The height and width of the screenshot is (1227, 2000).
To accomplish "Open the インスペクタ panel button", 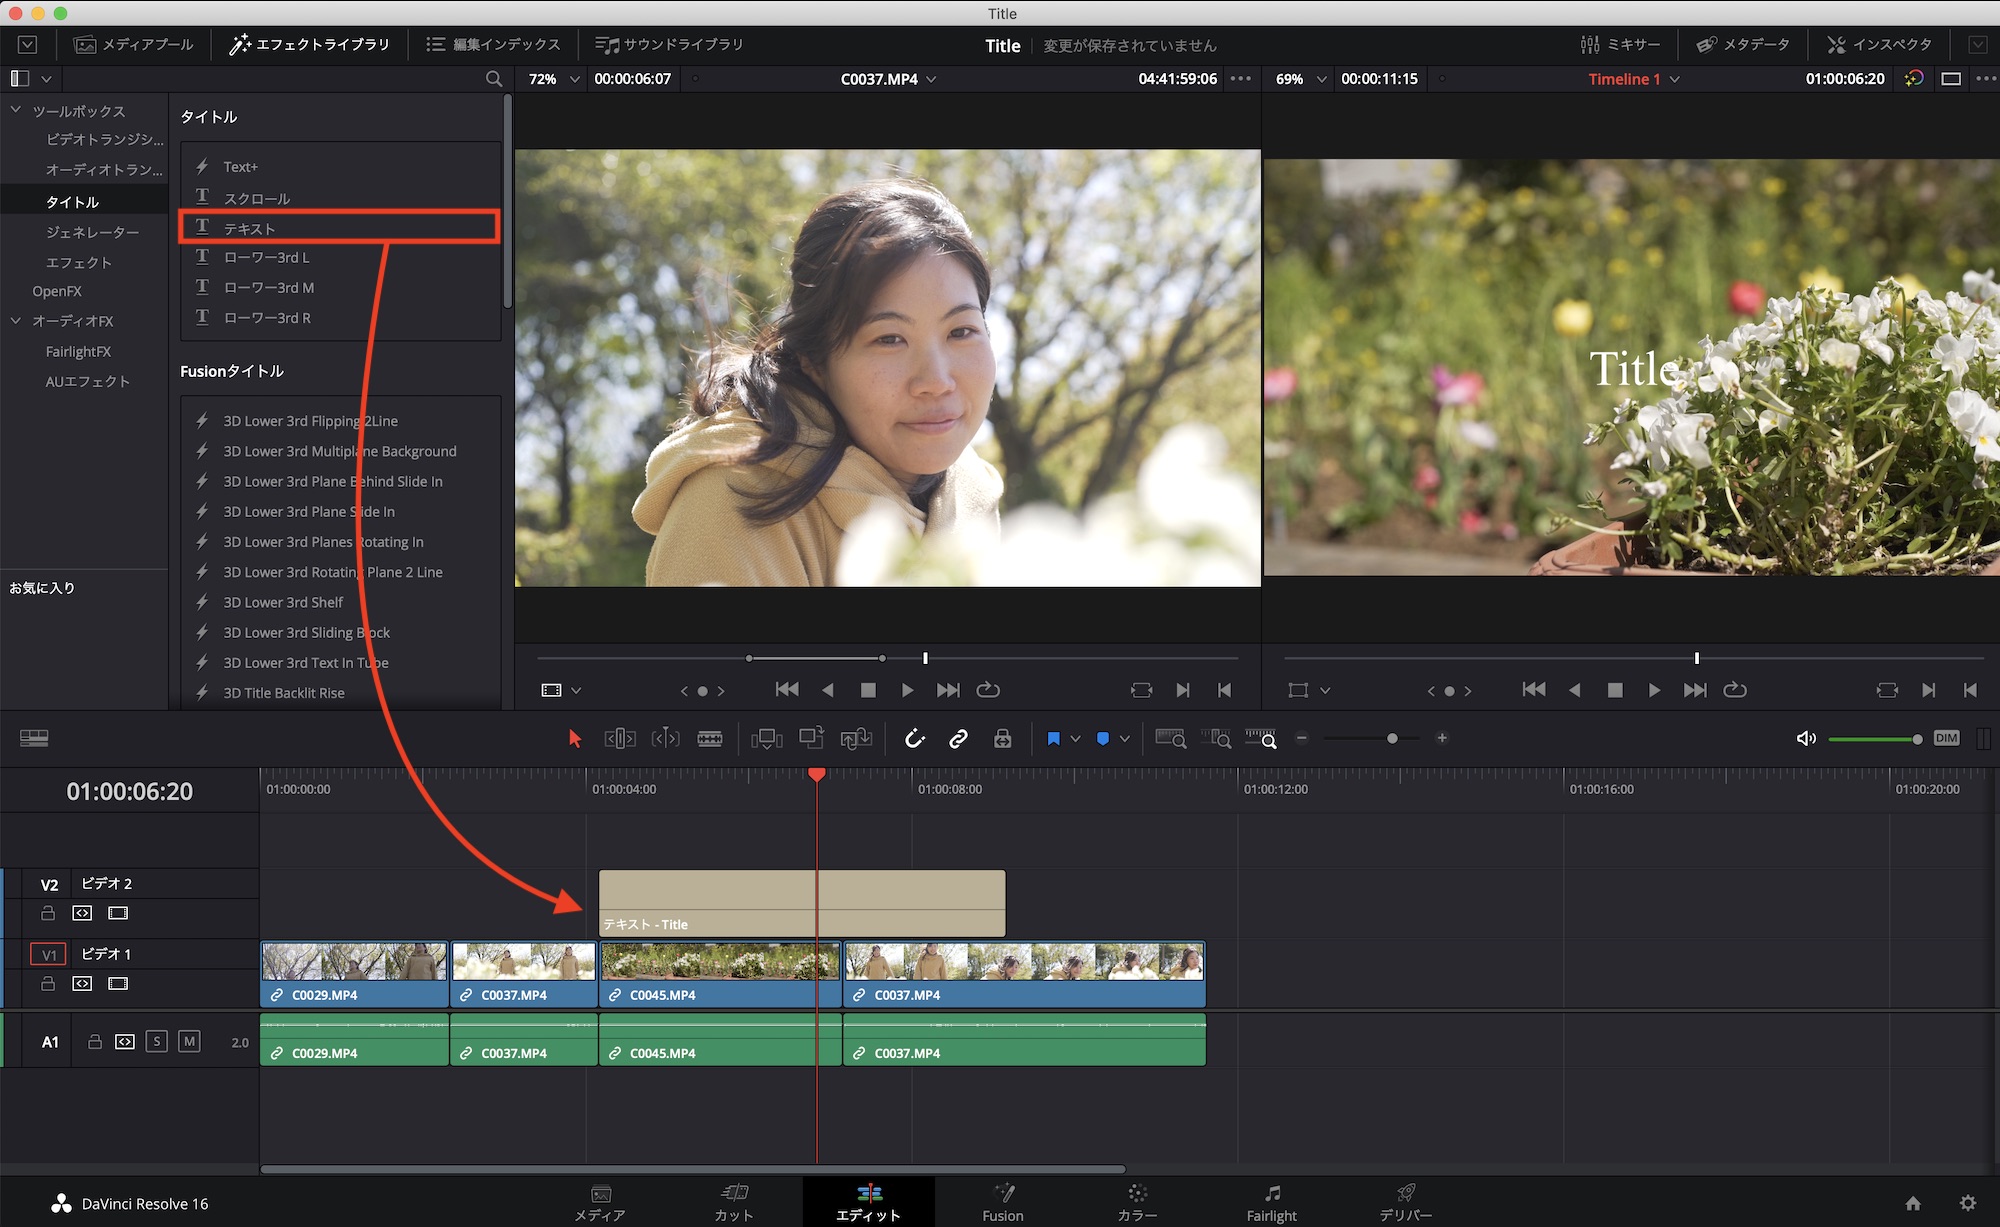I will pos(1879,44).
